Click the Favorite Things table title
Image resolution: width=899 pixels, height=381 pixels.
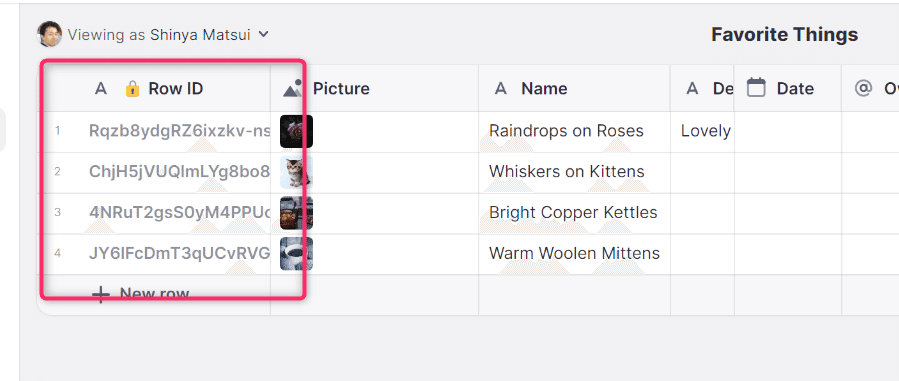point(784,34)
